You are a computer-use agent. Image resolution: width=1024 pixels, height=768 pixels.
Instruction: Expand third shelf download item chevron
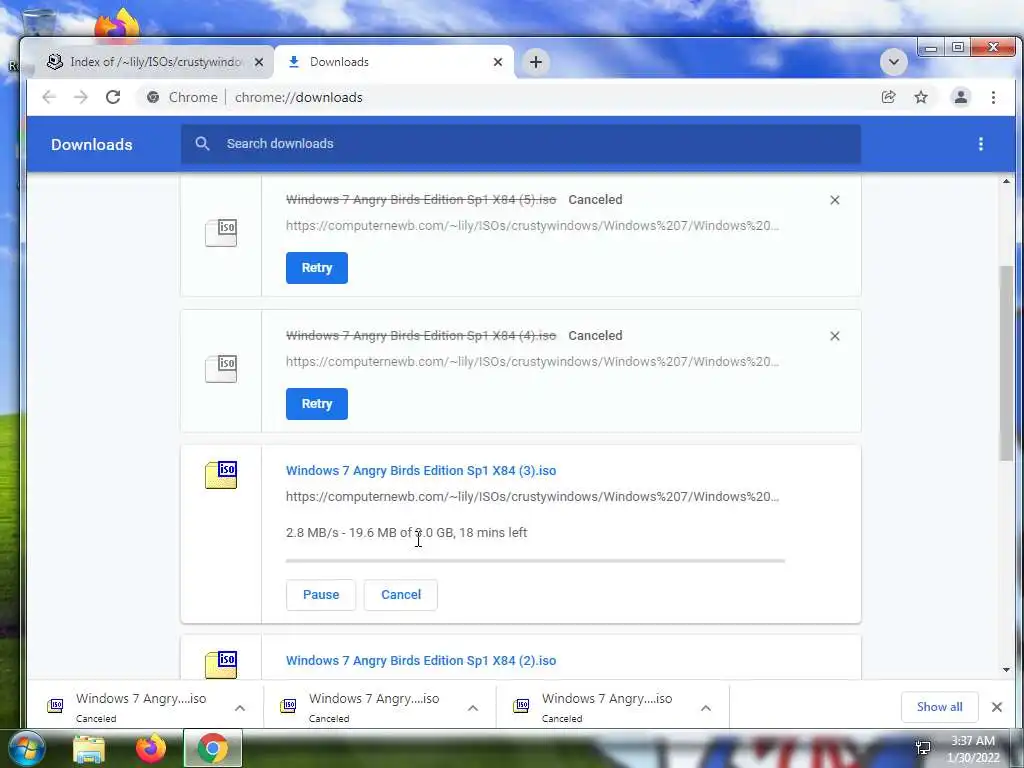click(x=706, y=708)
